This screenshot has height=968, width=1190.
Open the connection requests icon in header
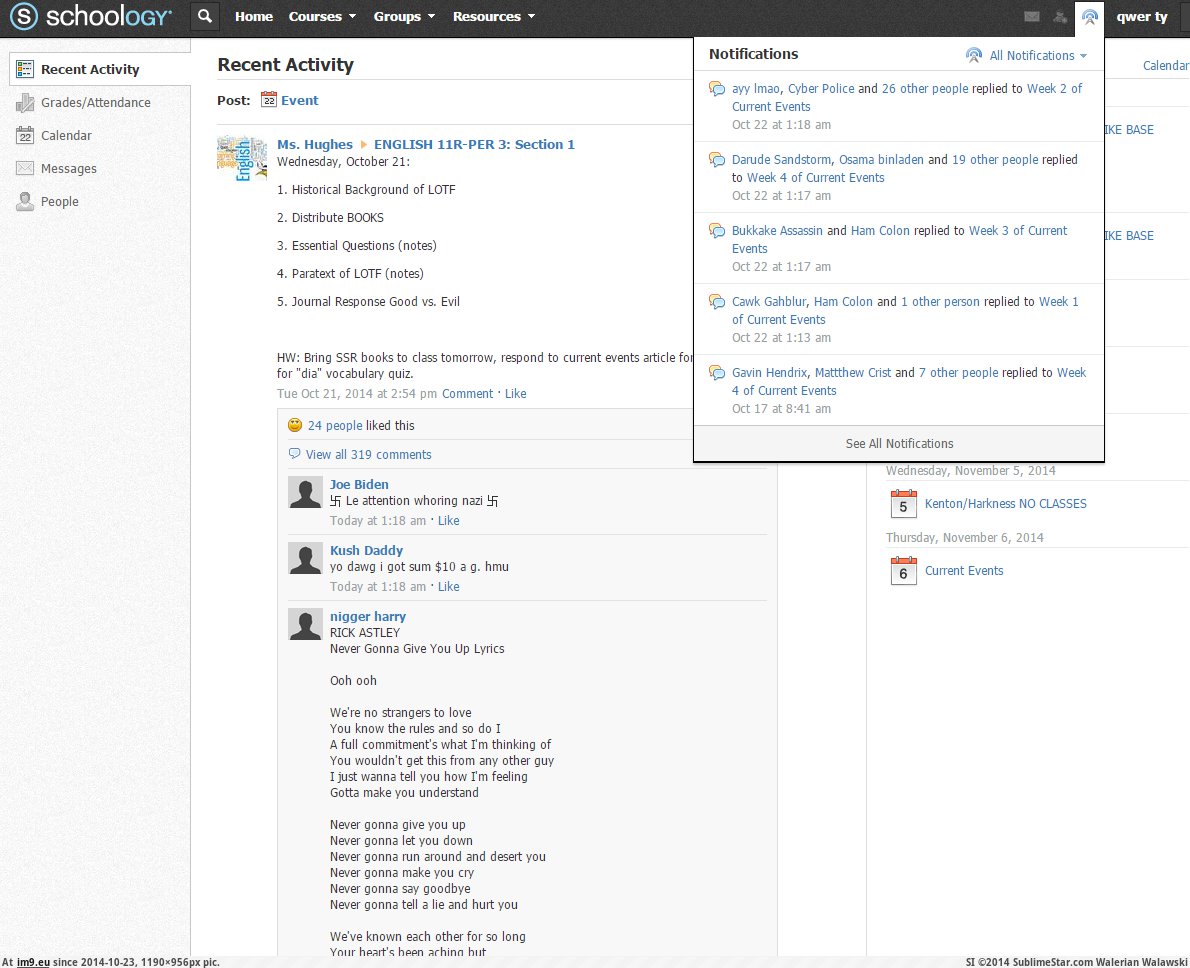click(1060, 16)
